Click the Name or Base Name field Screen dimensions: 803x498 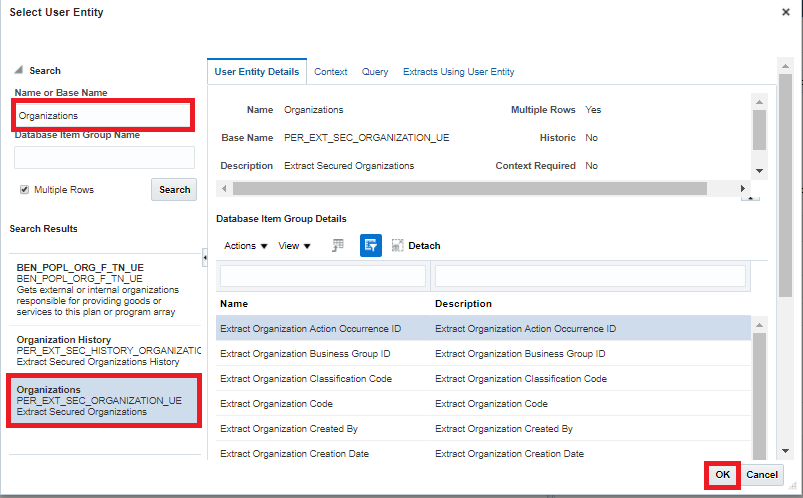tap(104, 115)
